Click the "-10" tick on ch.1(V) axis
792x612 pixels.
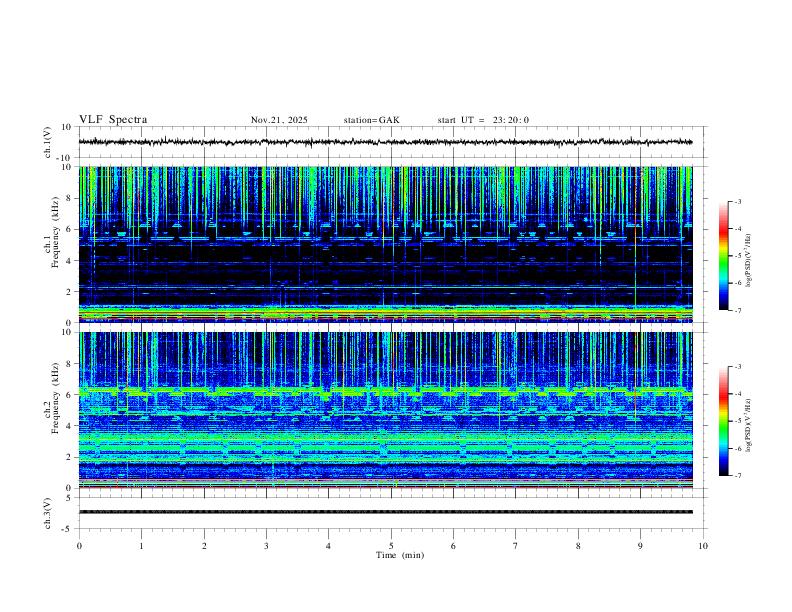(x=66, y=158)
